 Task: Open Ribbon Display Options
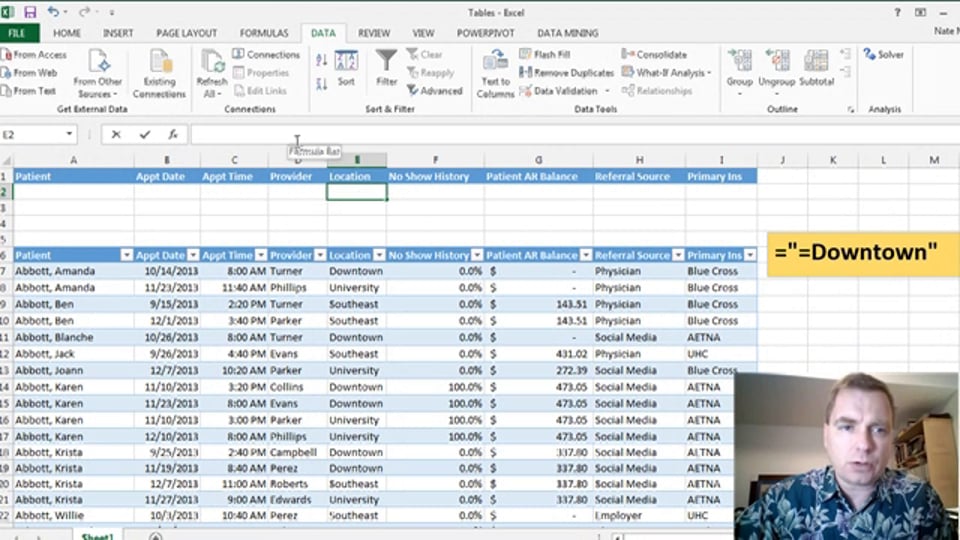[x=920, y=12]
